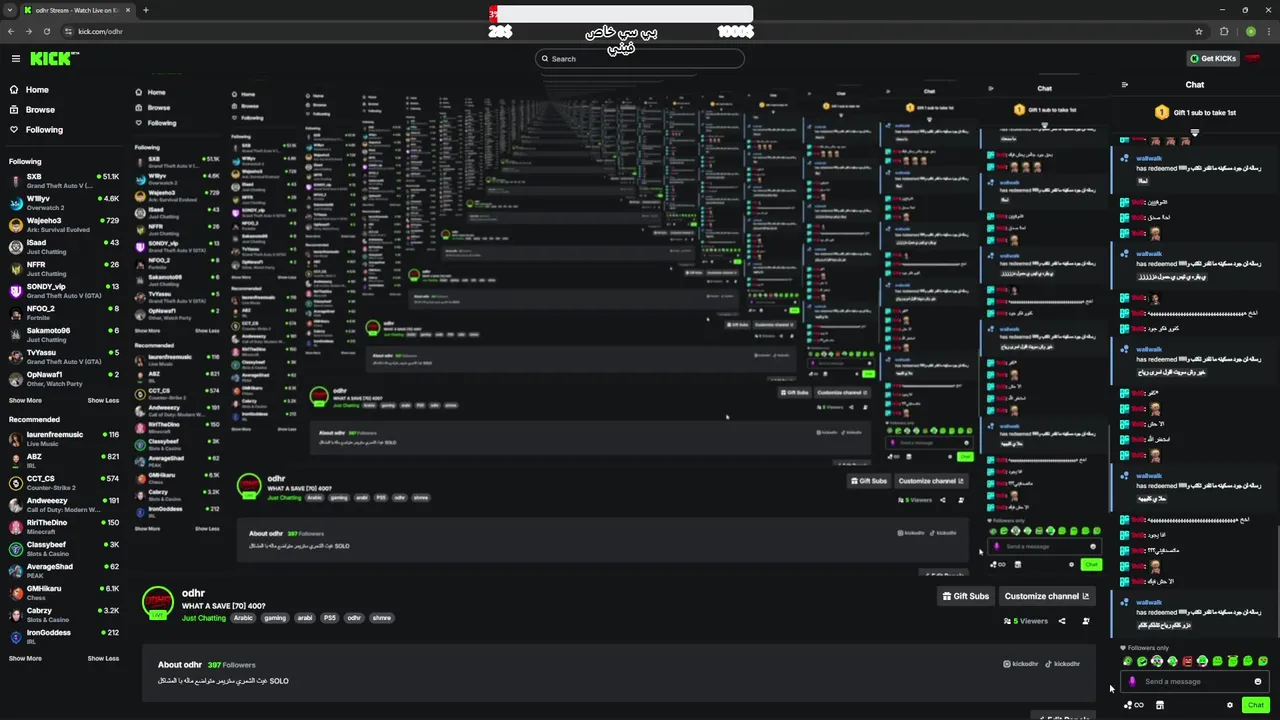Click the purple badge icon in the main message box
Viewport: 1280px width, 720px height.
1132,681
